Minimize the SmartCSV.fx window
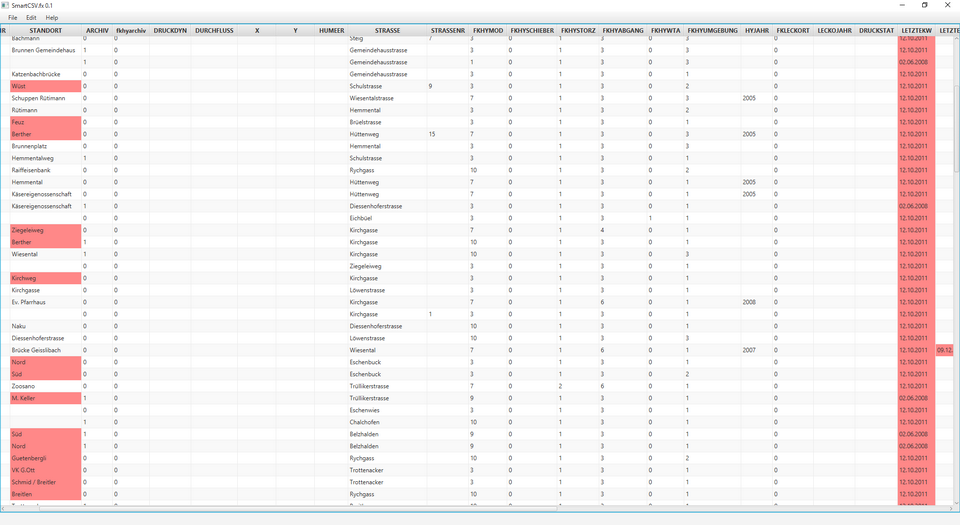The image size is (960, 525). [895, 5]
